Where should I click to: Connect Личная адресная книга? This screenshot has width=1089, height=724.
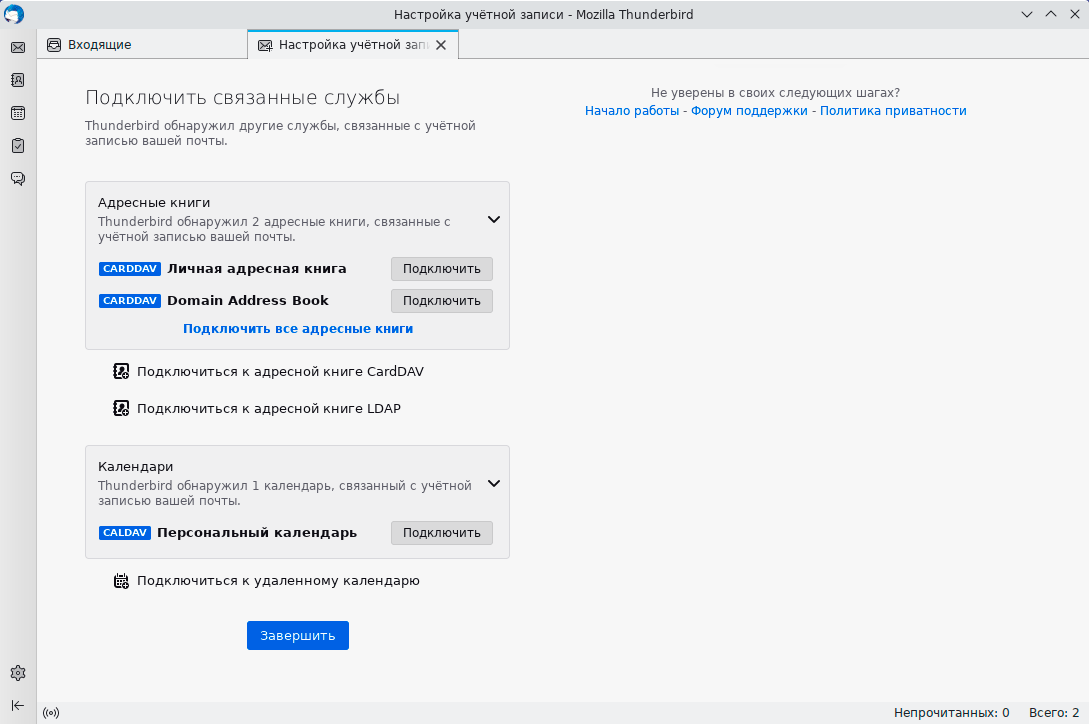click(442, 269)
